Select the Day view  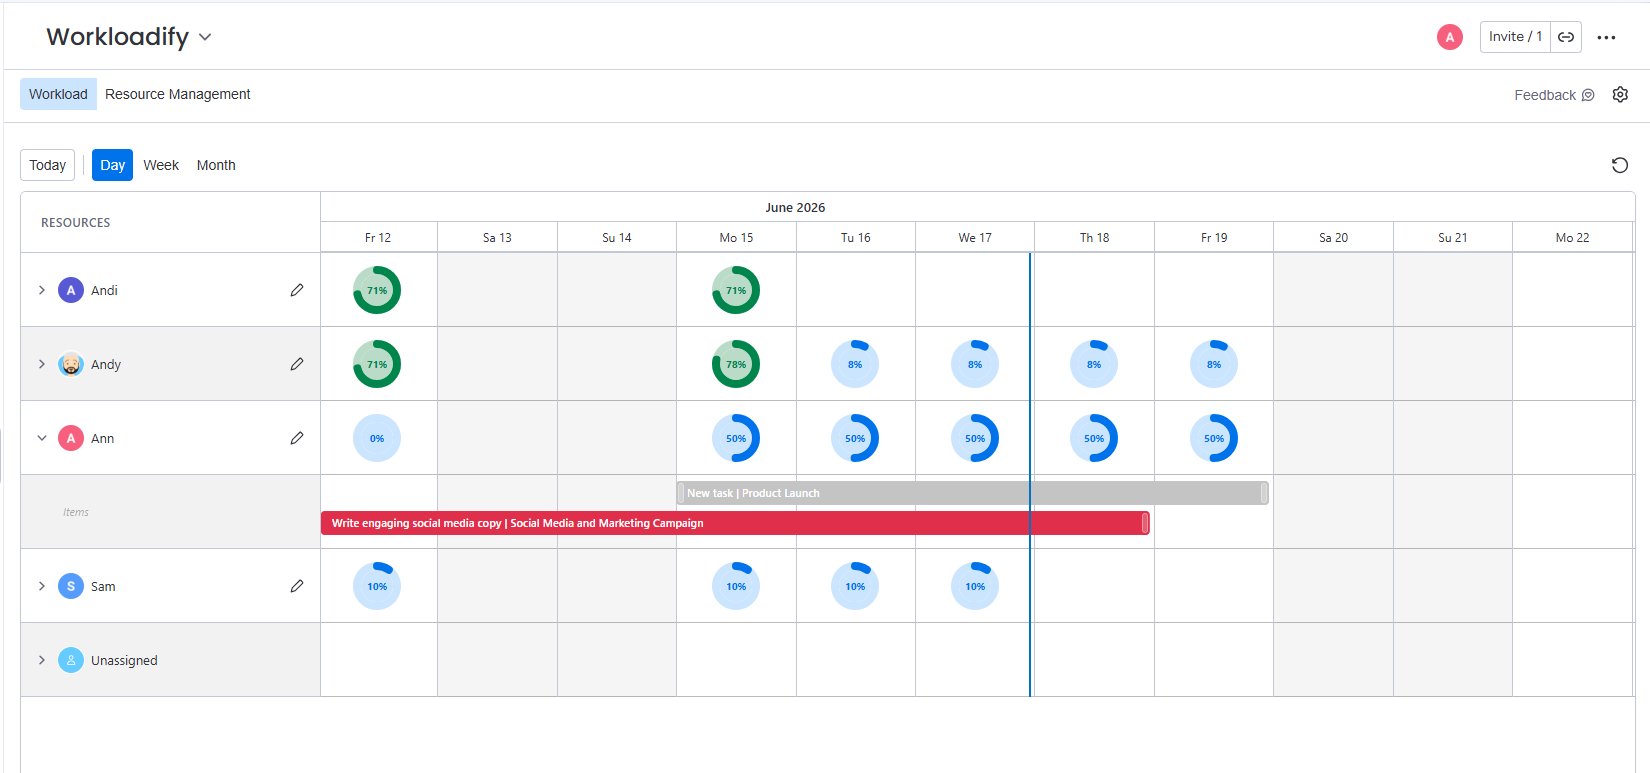click(x=112, y=165)
